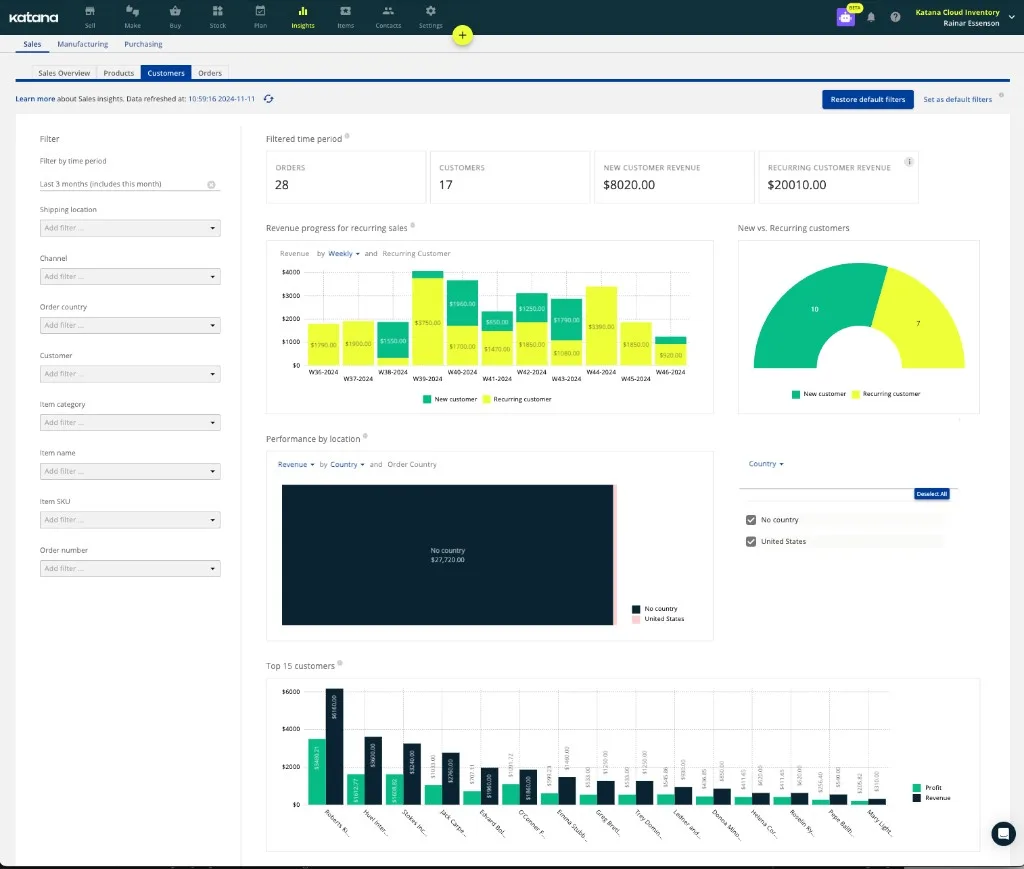1024x869 pixels.
Task: Open the Item name filter dropdown
Action: tap(130, 471)
